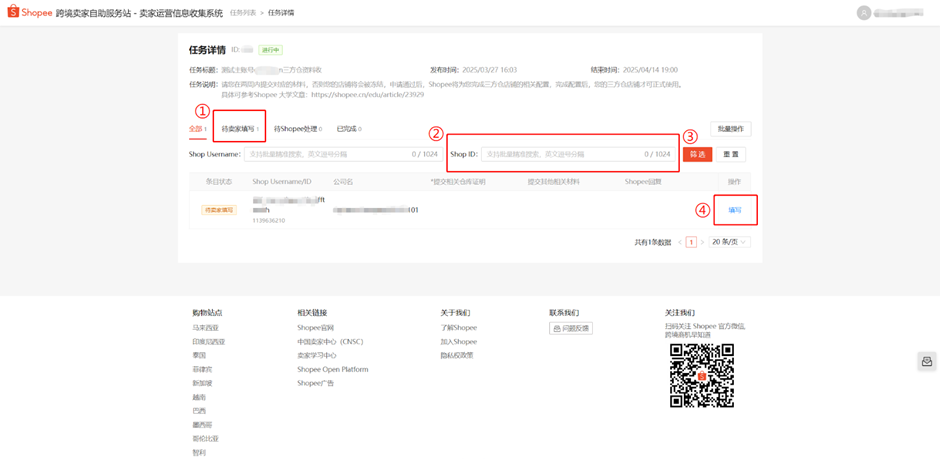Screen dimensions: 940x460
Task: Click the 操作 column header
Action: (x=734, y=181)
